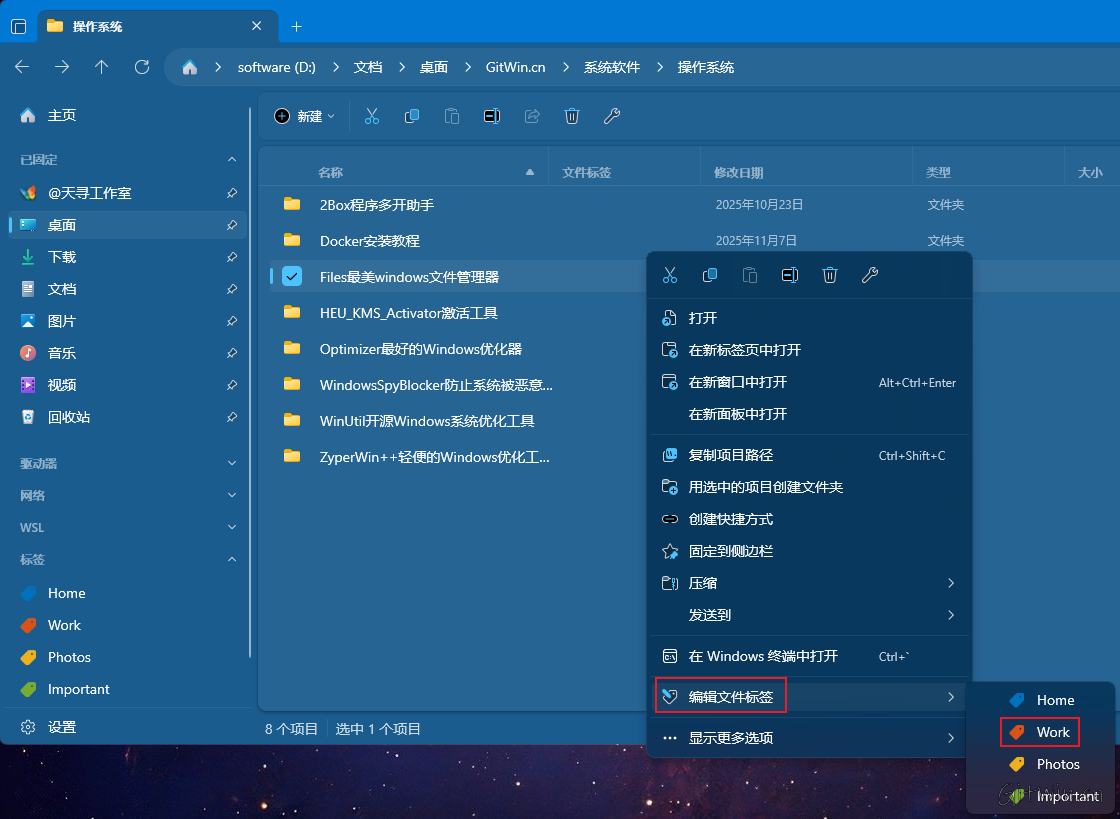Click GitWin.cn in the breadcrumb path
The height and width of the screenshot is (819, 1120).
515,67
